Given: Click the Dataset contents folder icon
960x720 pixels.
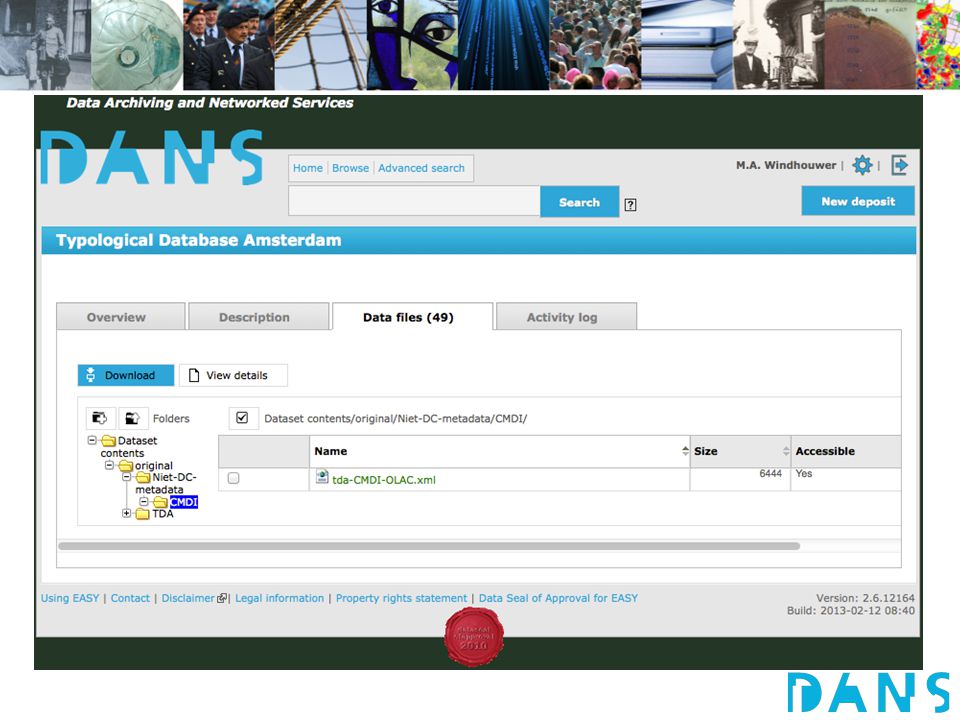Looking at the screenshot, I should [109, 440].
